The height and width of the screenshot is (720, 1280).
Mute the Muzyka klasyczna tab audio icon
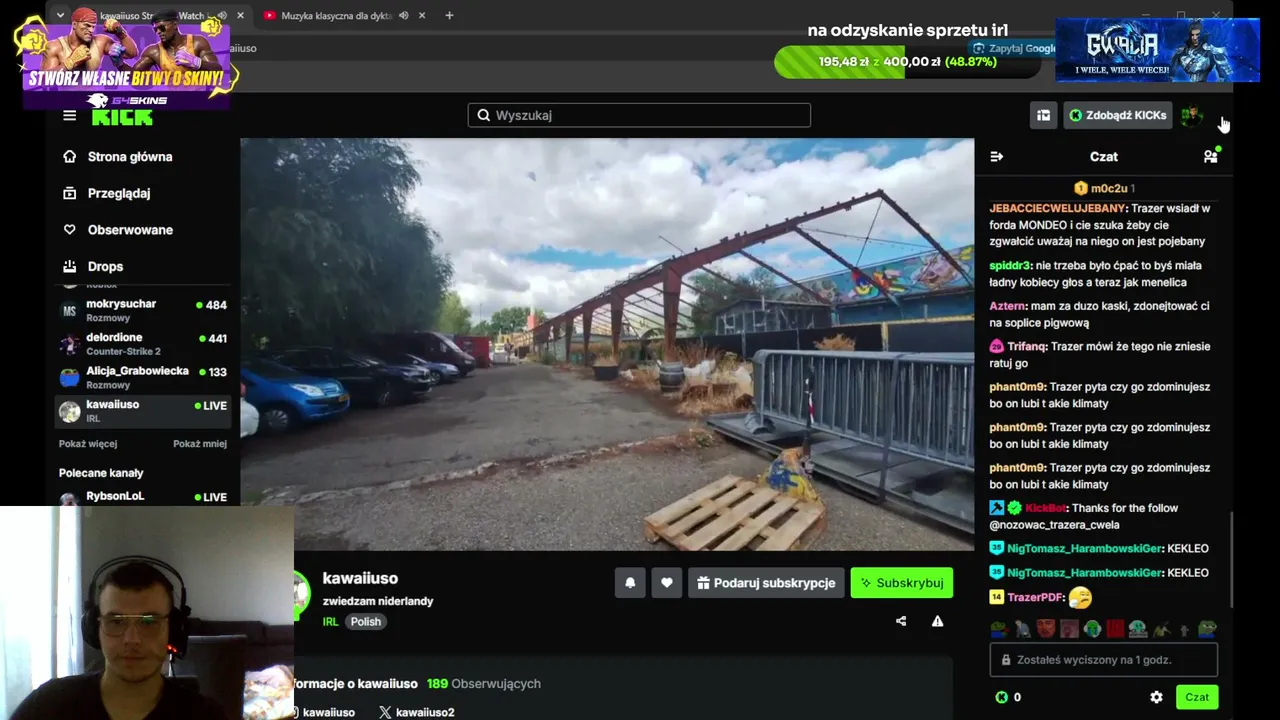click(403, 16)
